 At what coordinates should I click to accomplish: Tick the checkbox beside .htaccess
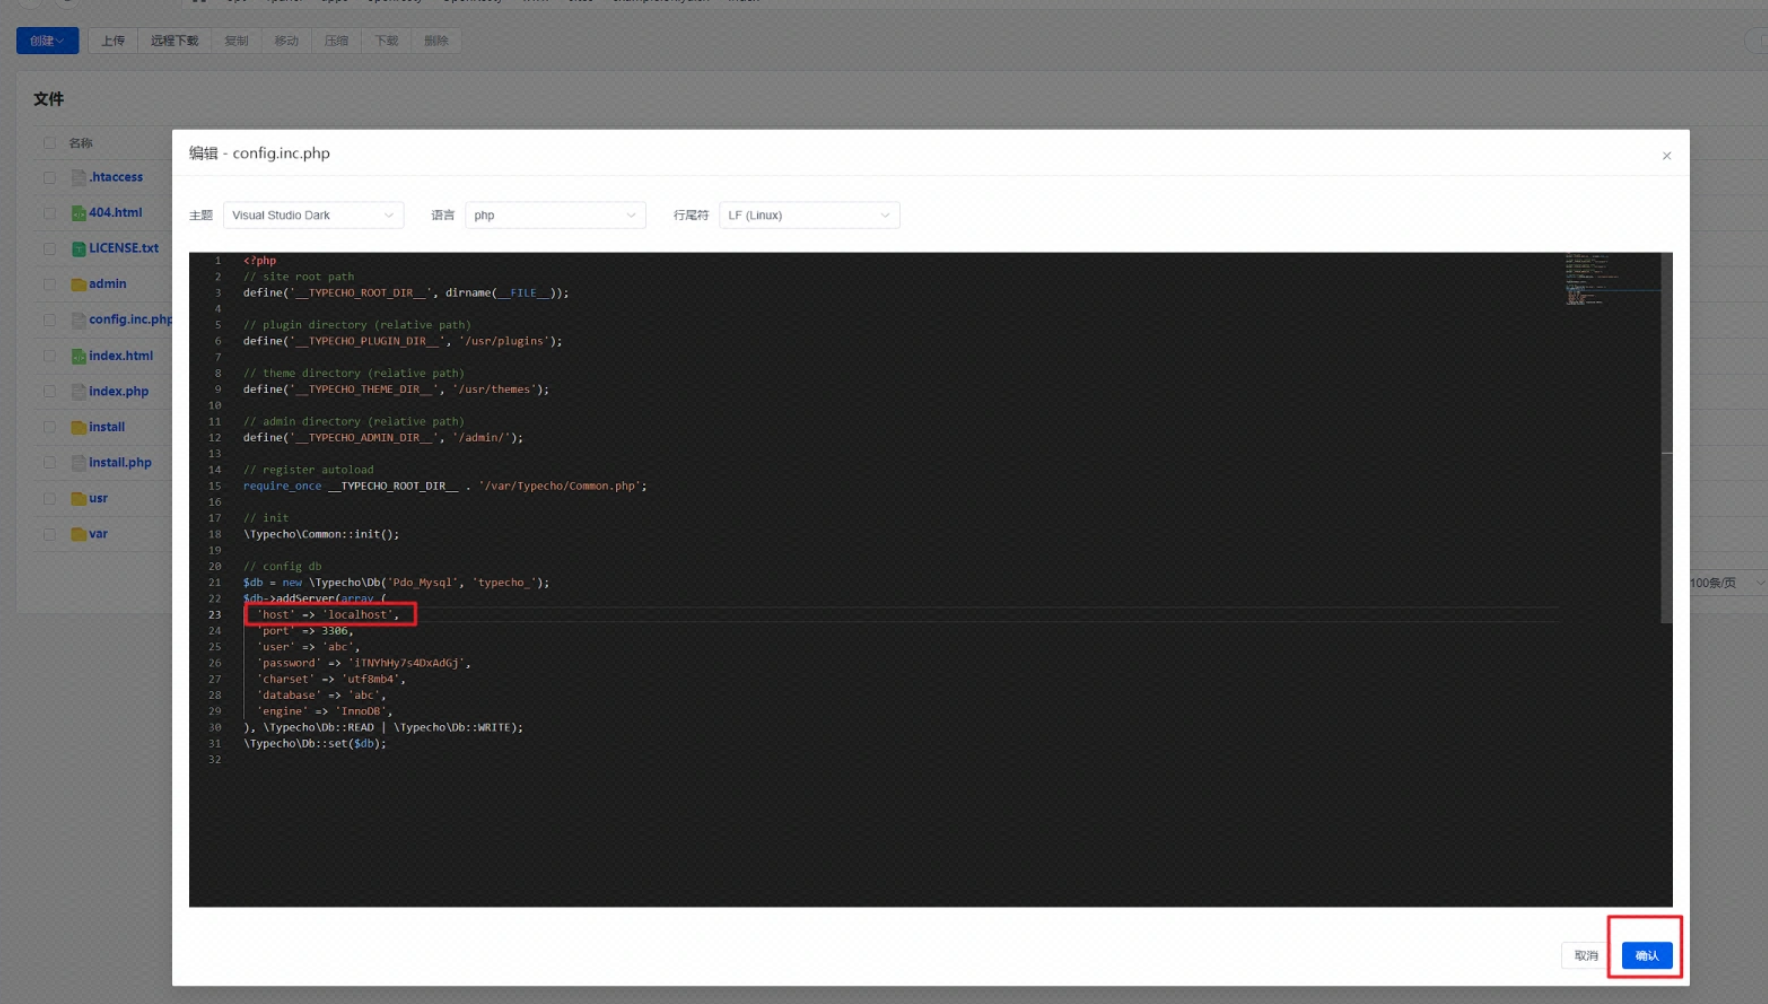coord(49,178)
